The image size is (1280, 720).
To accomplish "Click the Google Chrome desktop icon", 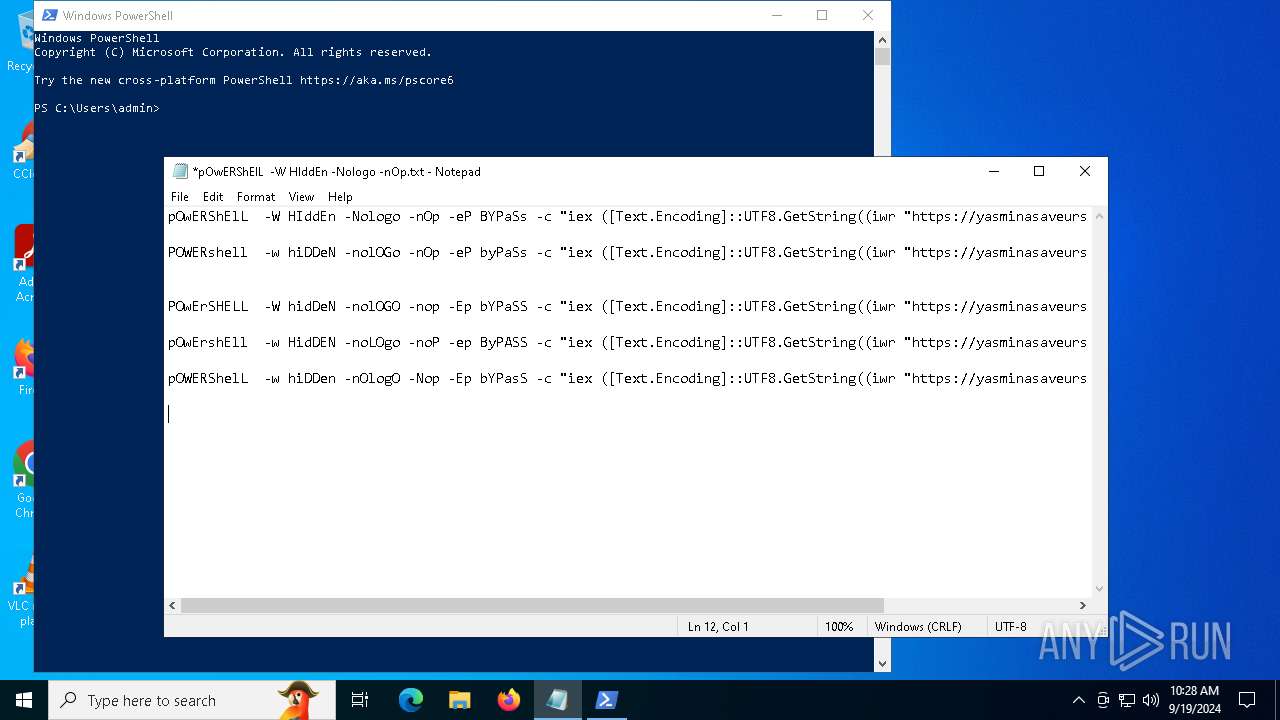I will [x=22, y=480].
